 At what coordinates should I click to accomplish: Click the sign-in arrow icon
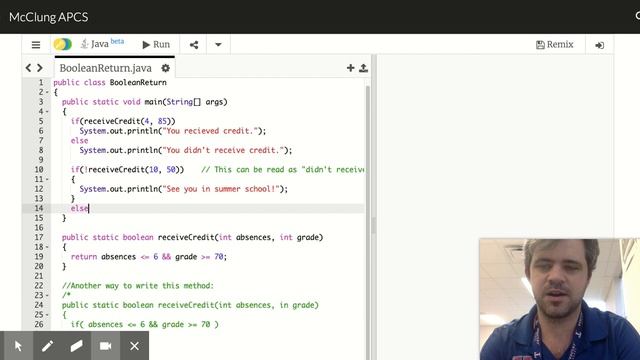[x=600, y=45]
